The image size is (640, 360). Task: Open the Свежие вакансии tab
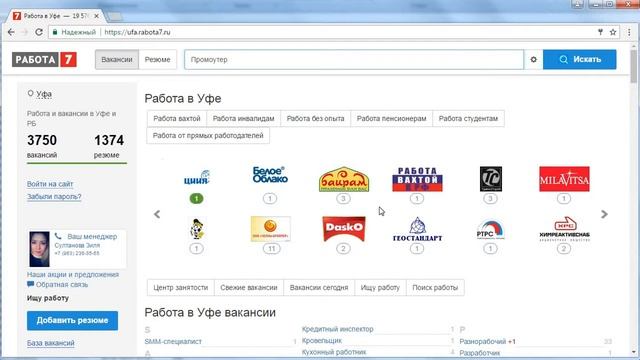coord(249,287)
